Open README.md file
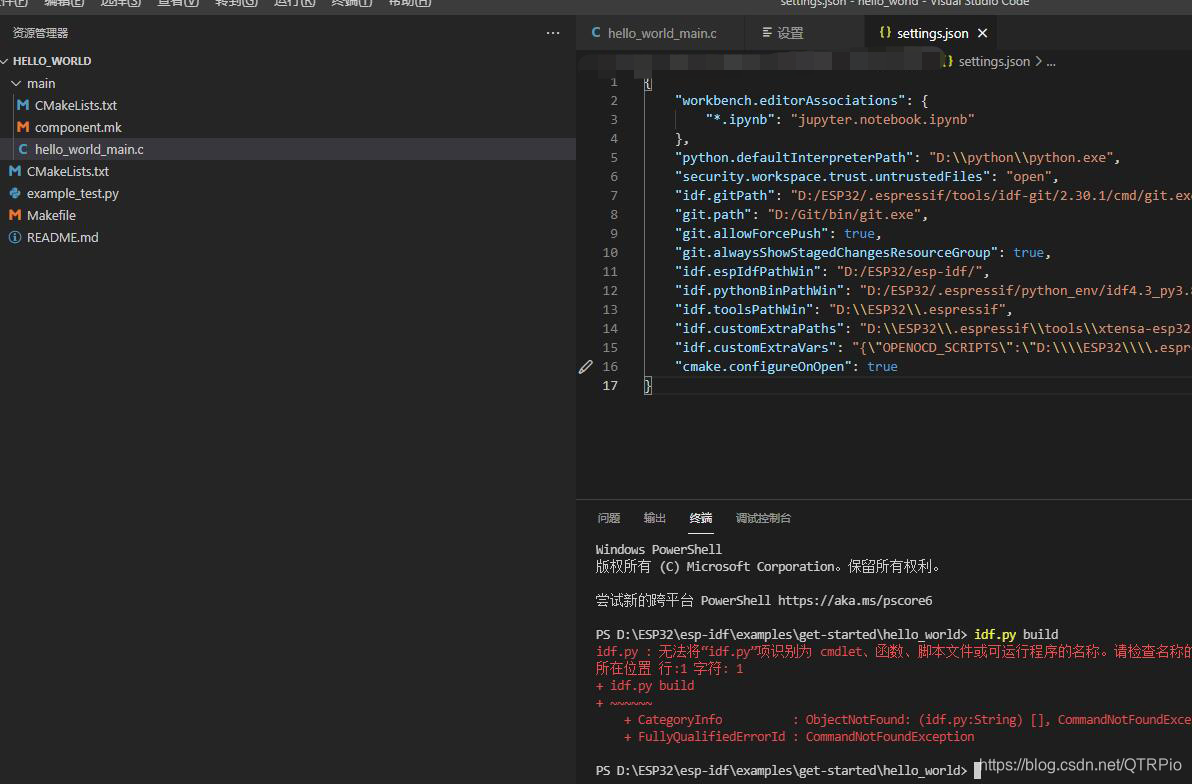The width and height of the screenshot is (1192, 784). click(62, 237)
